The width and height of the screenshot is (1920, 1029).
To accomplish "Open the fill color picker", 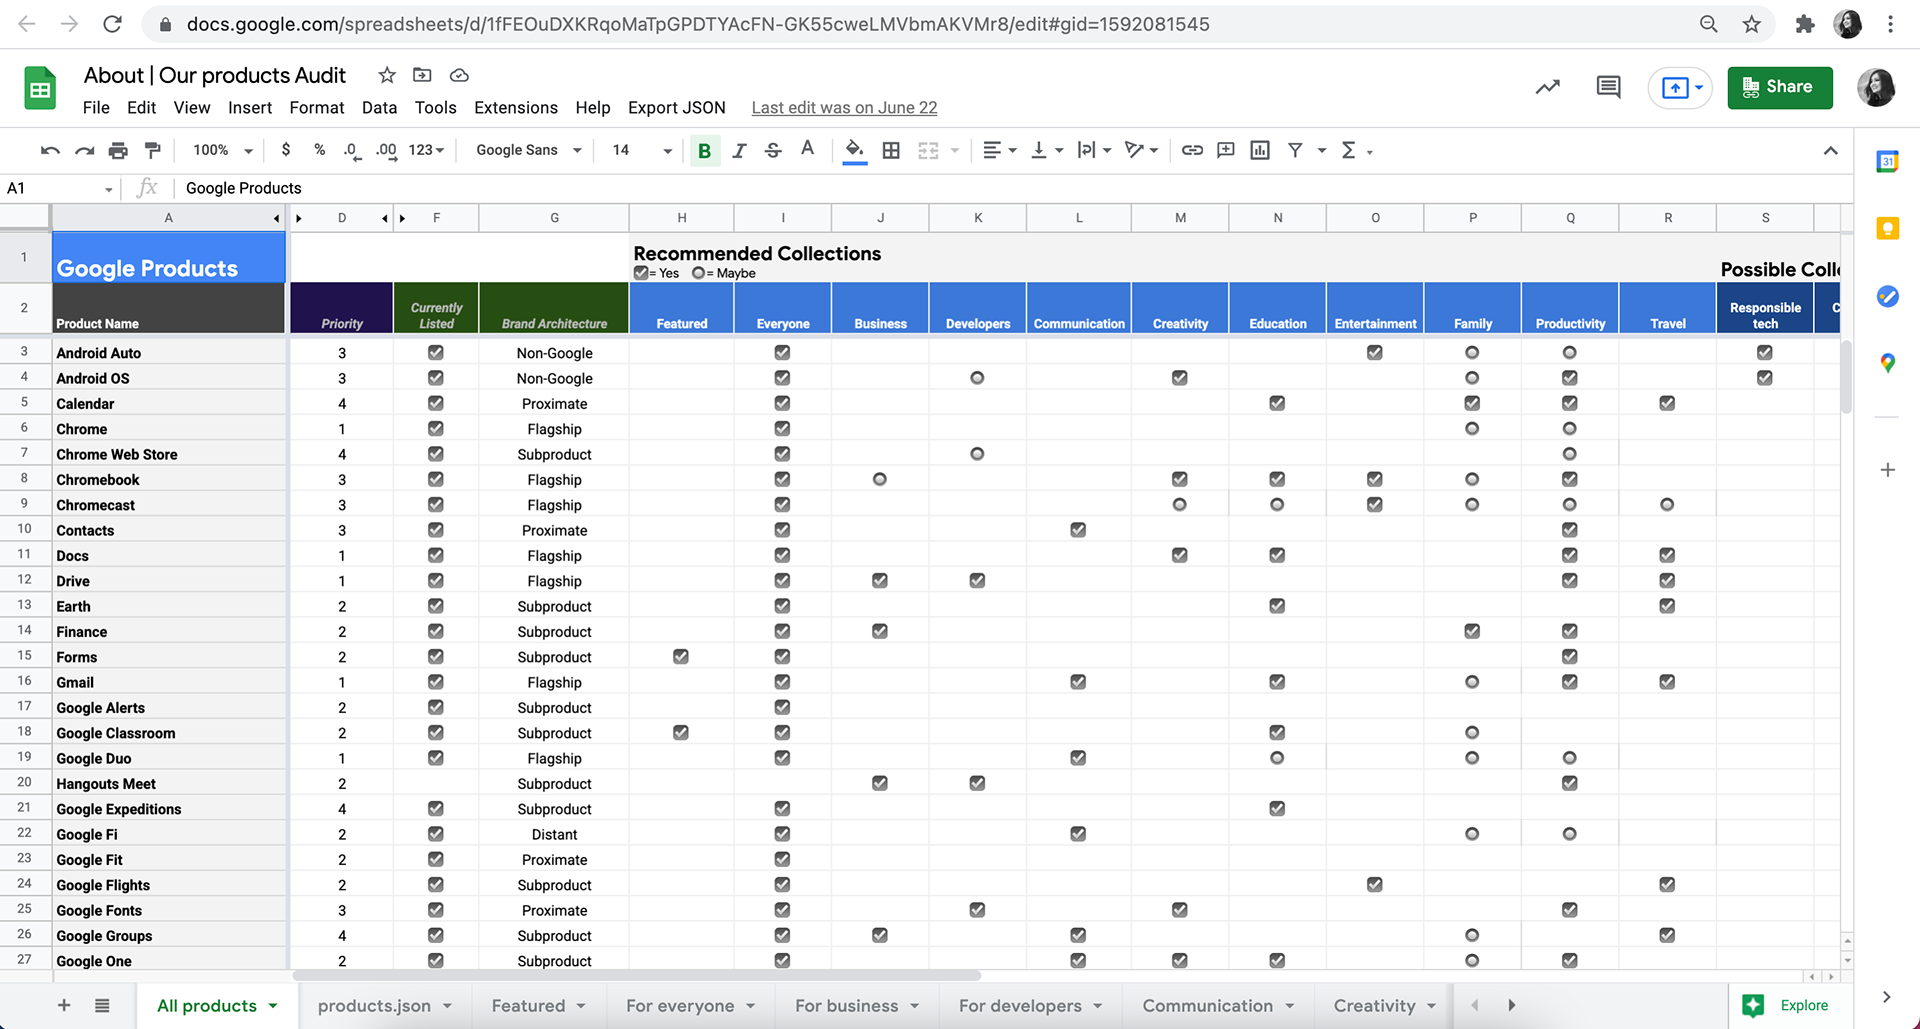I will tap(854, 150).
